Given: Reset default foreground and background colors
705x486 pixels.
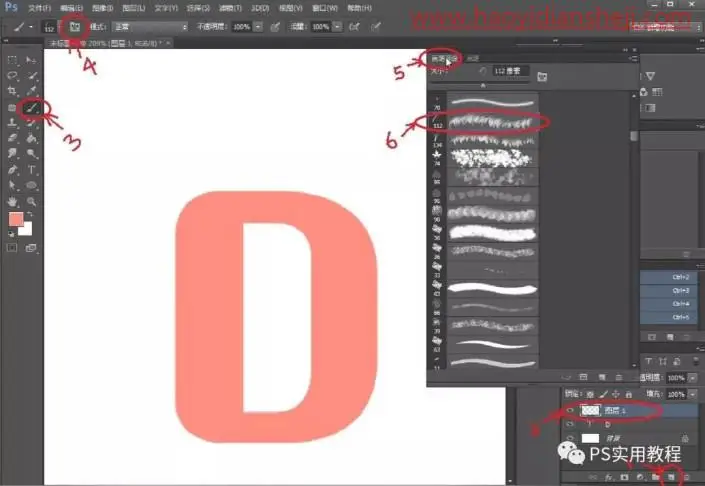Looking at the screenshot, I should [x=11, y=234].
